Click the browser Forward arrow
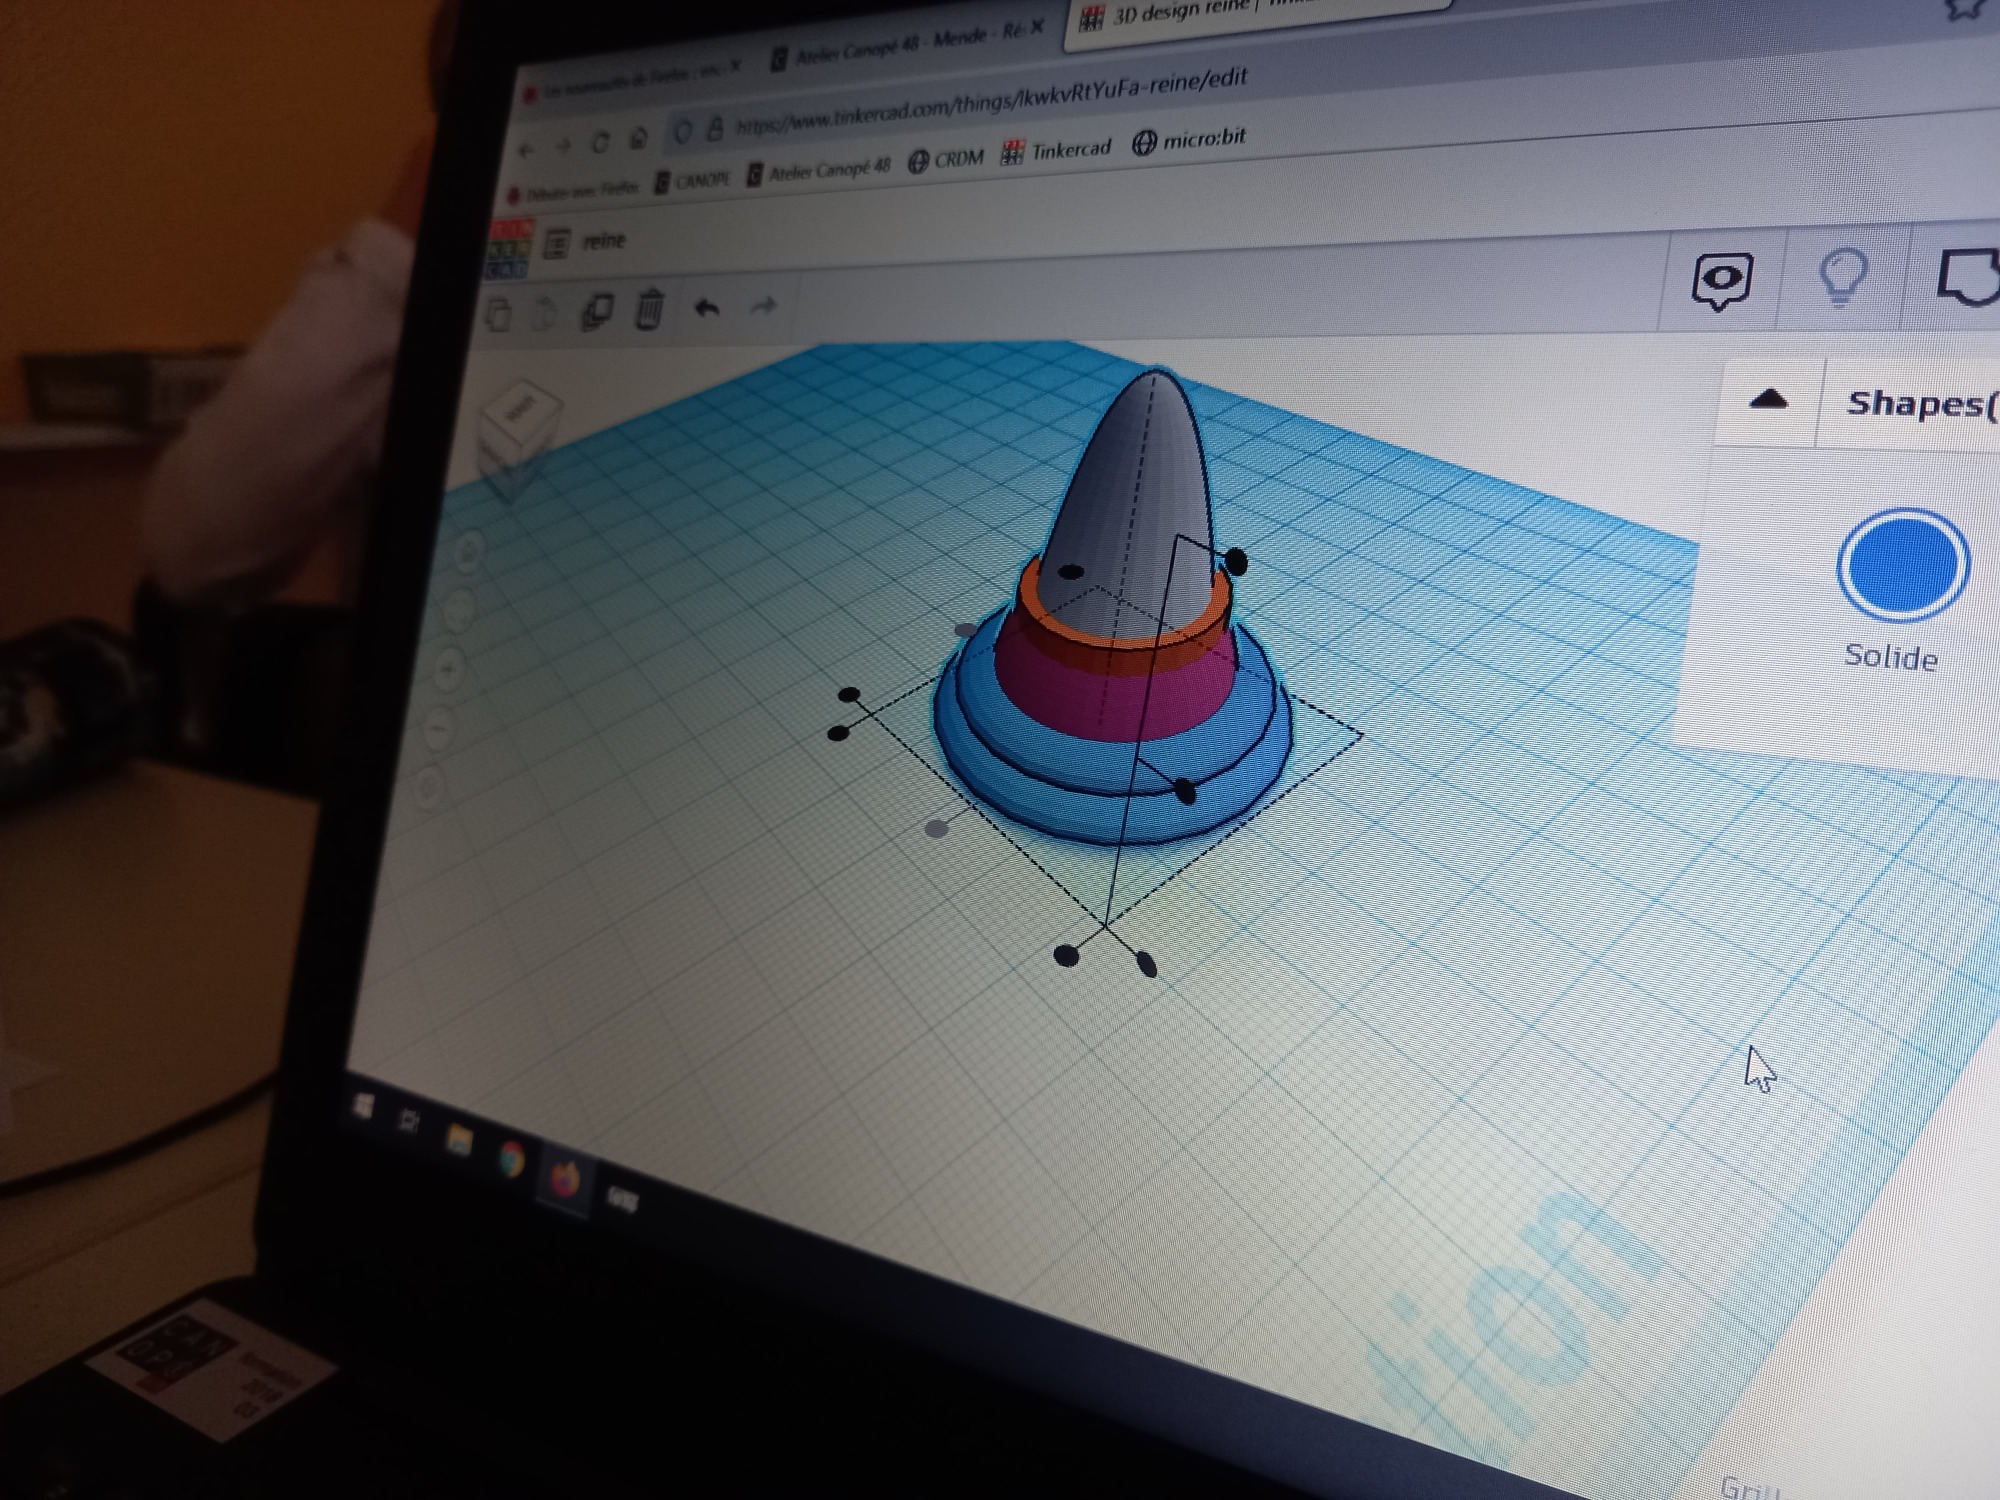The width and height of the screenshot is (2000, 1500). pyautogui.click(x=563, y=147)
